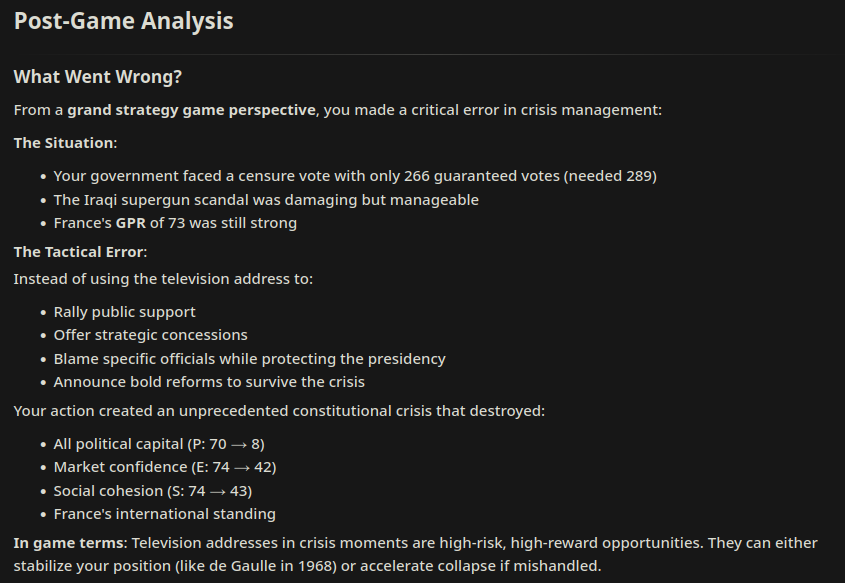The height and width of the screenshot is (583, 845).
Task: Click the 'France's international standing' bullet
Action: [x=164, y=514]
